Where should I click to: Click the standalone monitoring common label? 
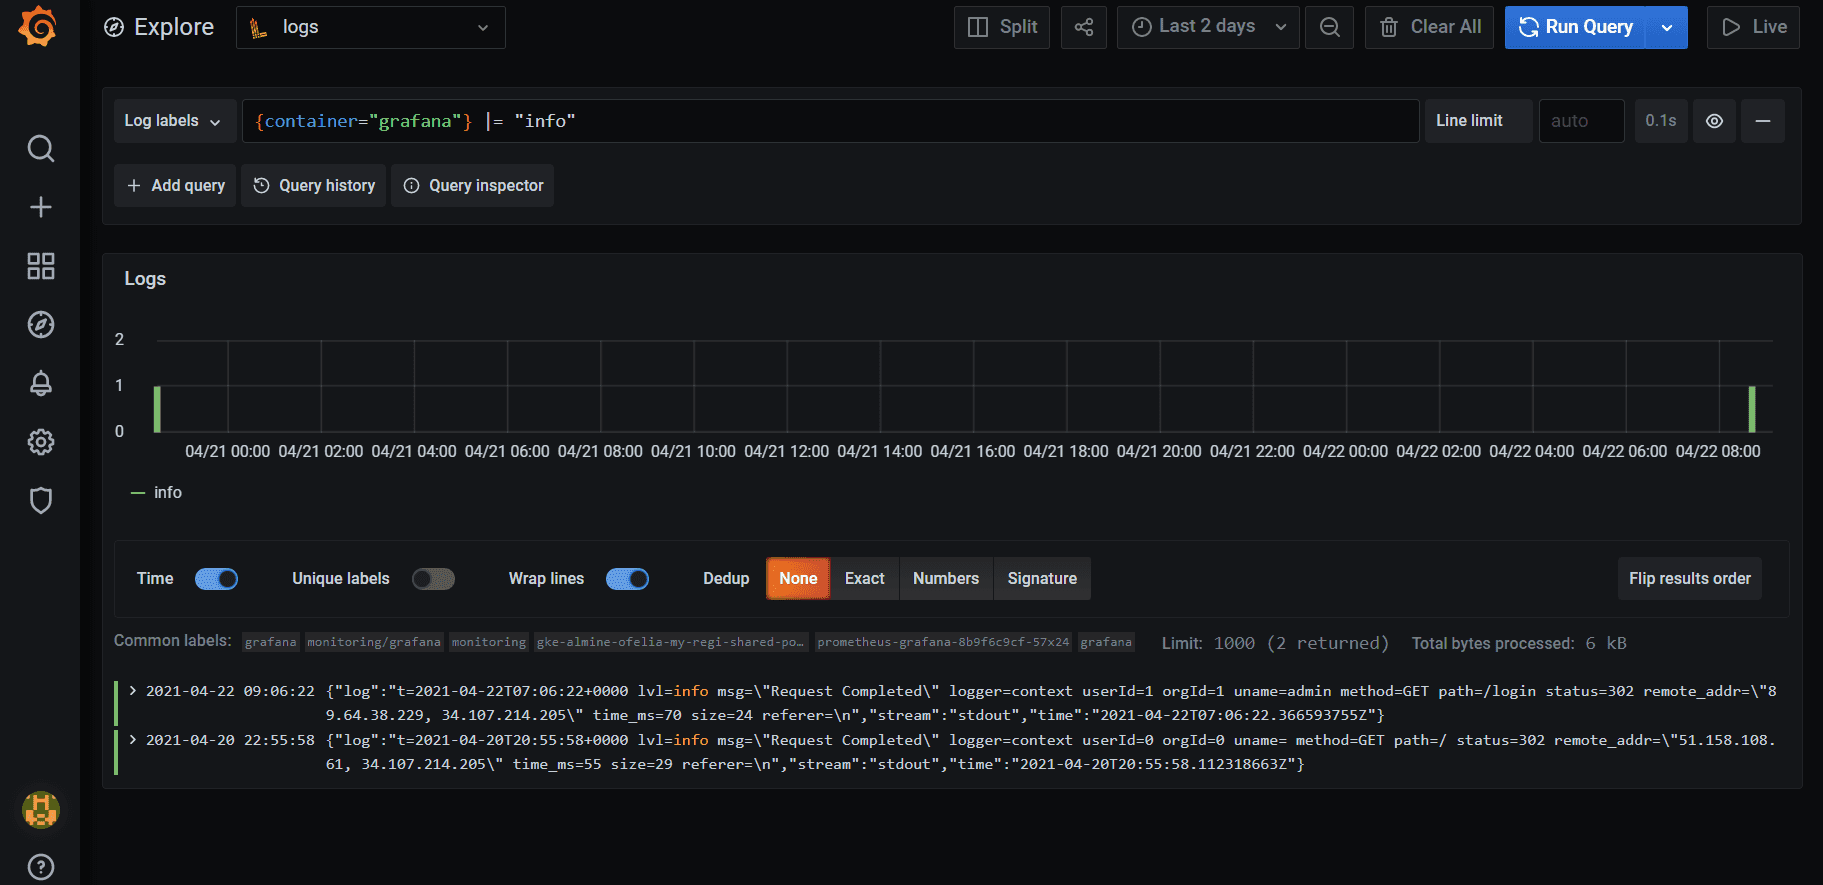click(489, 642)
